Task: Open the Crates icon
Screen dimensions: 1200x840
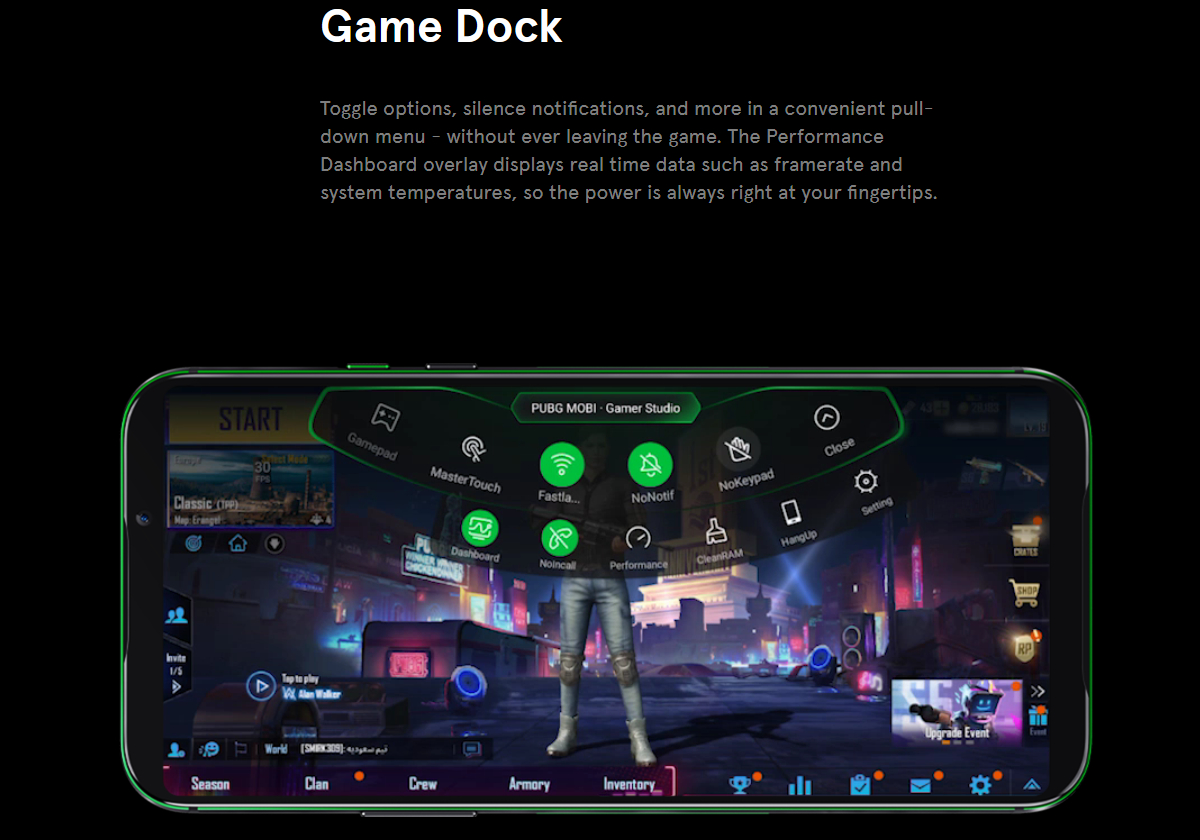Action: (x=1025, y=538)
